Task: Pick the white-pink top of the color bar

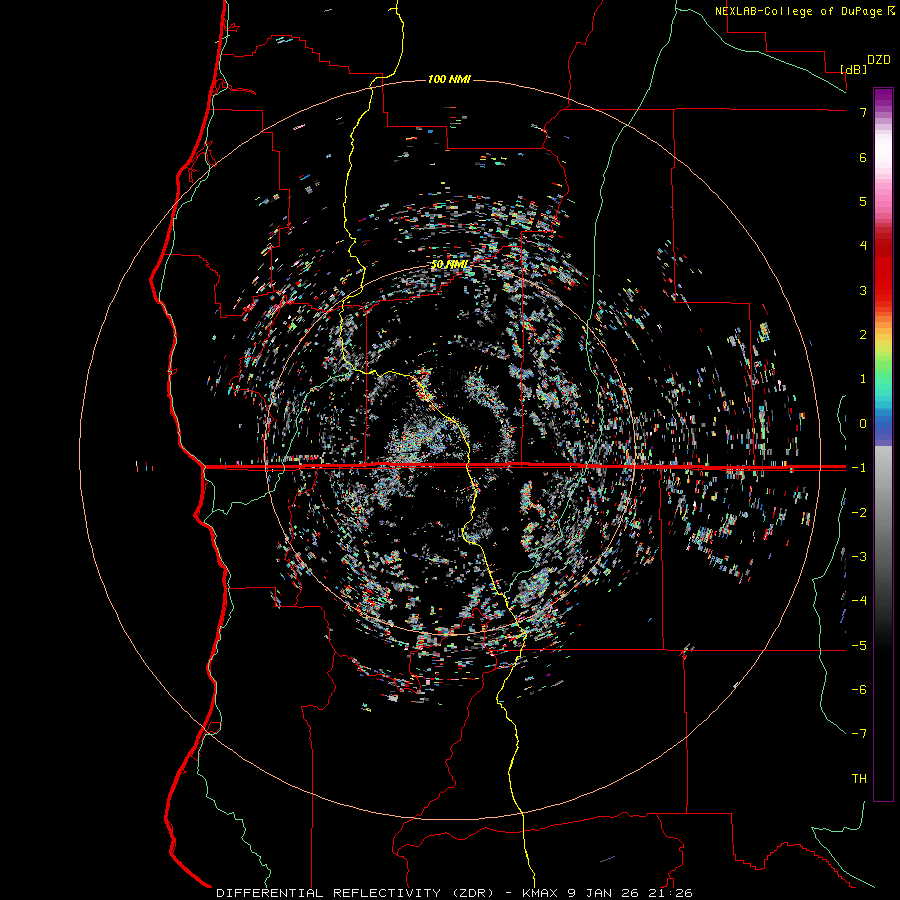Action: tap(883, 155)
